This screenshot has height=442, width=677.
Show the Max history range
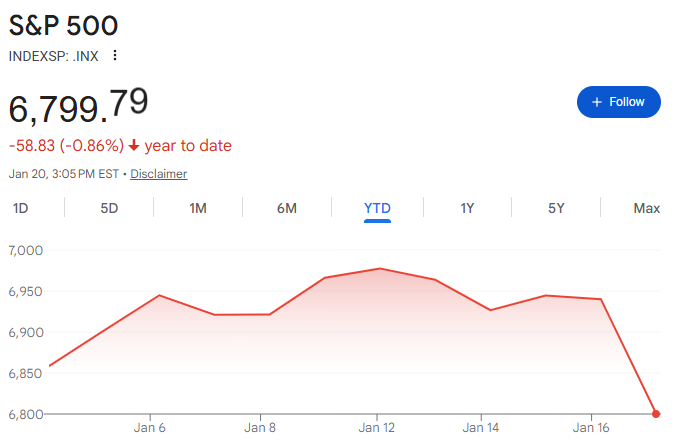pos(646,208)
